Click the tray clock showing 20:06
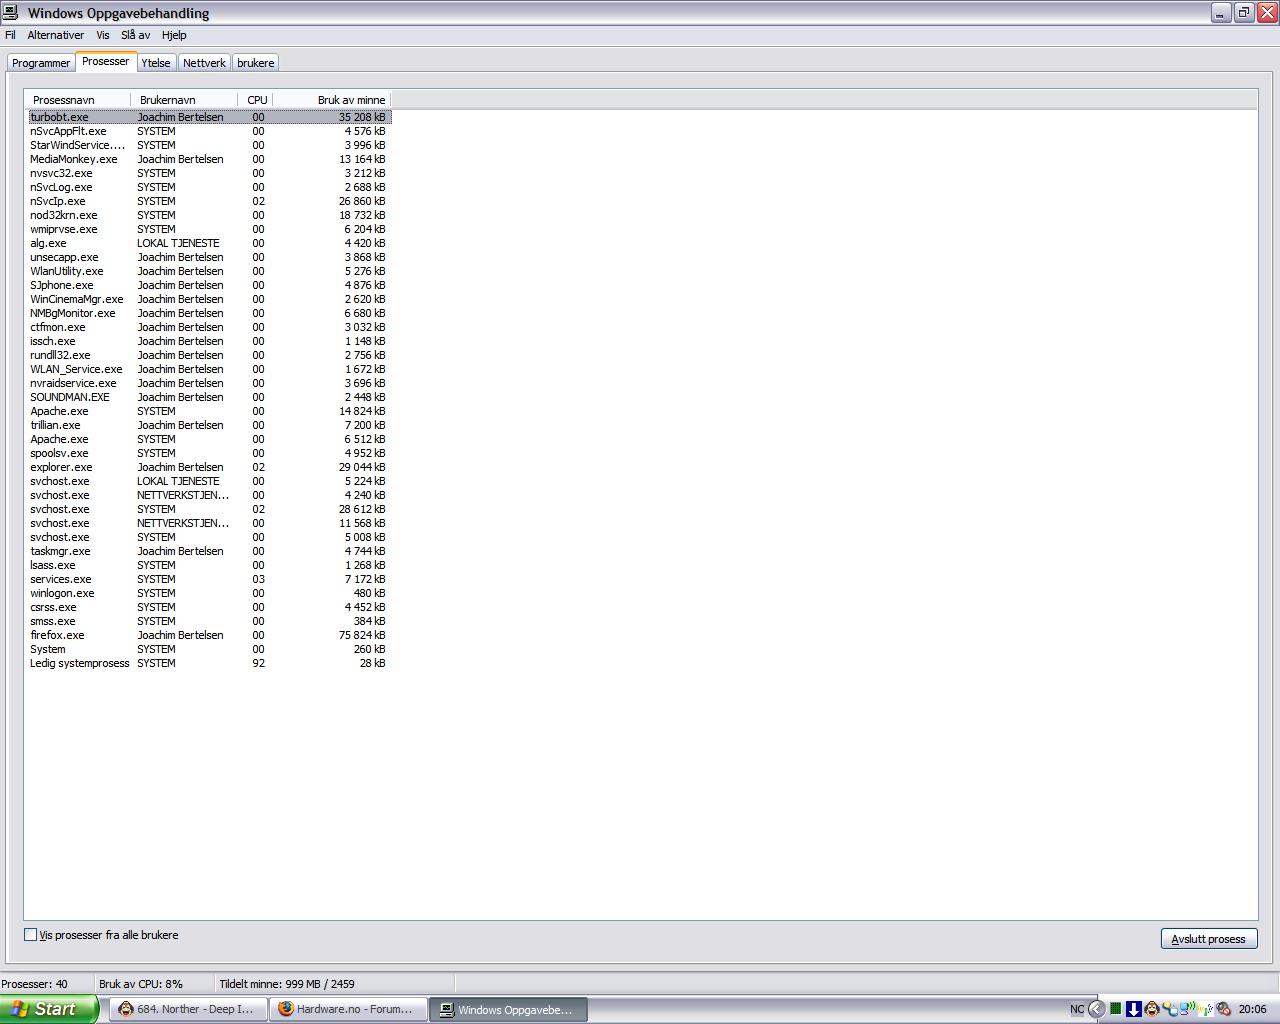1280x1024 pixels. point(1252,1010)
